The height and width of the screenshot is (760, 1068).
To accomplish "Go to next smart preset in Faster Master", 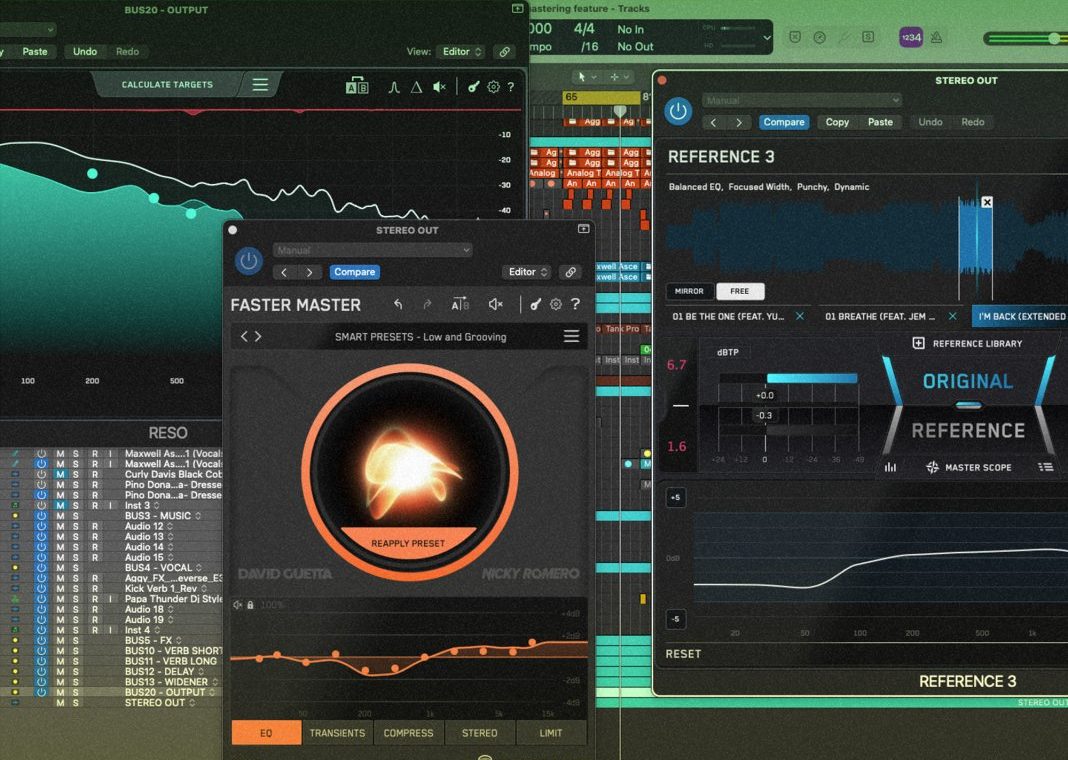I will click(257, 336).
